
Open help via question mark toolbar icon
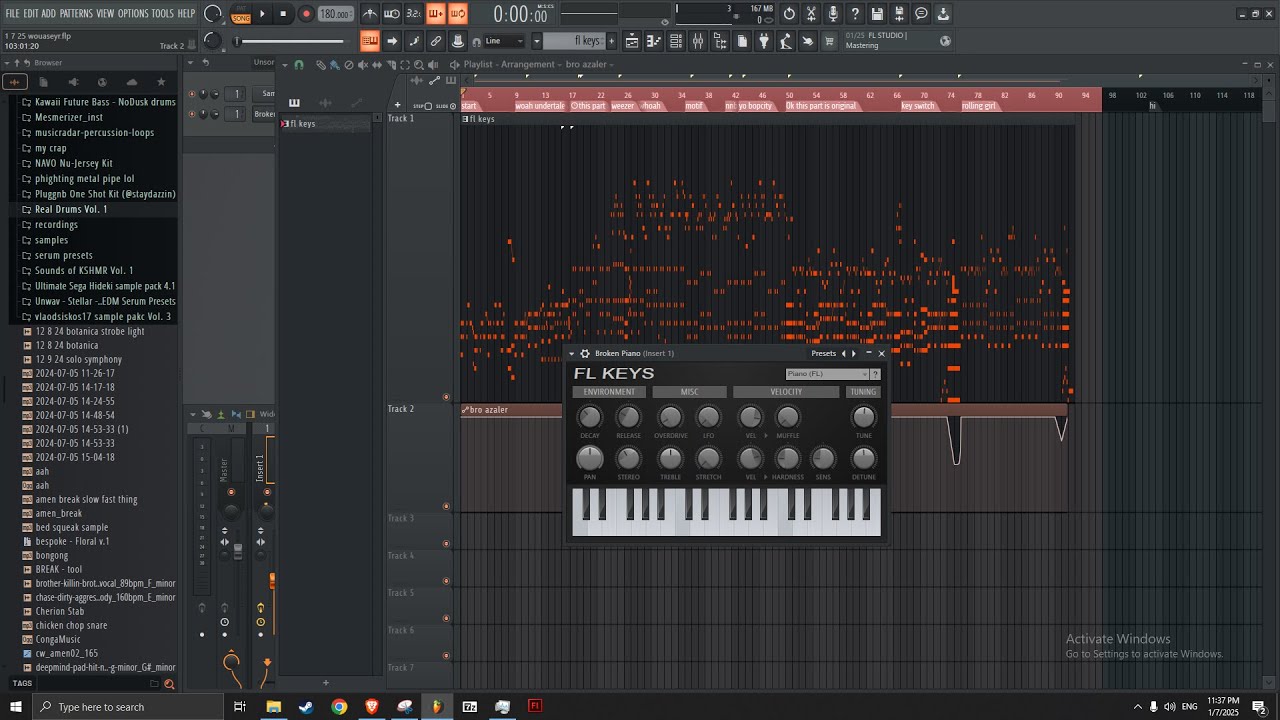(855, 14)
